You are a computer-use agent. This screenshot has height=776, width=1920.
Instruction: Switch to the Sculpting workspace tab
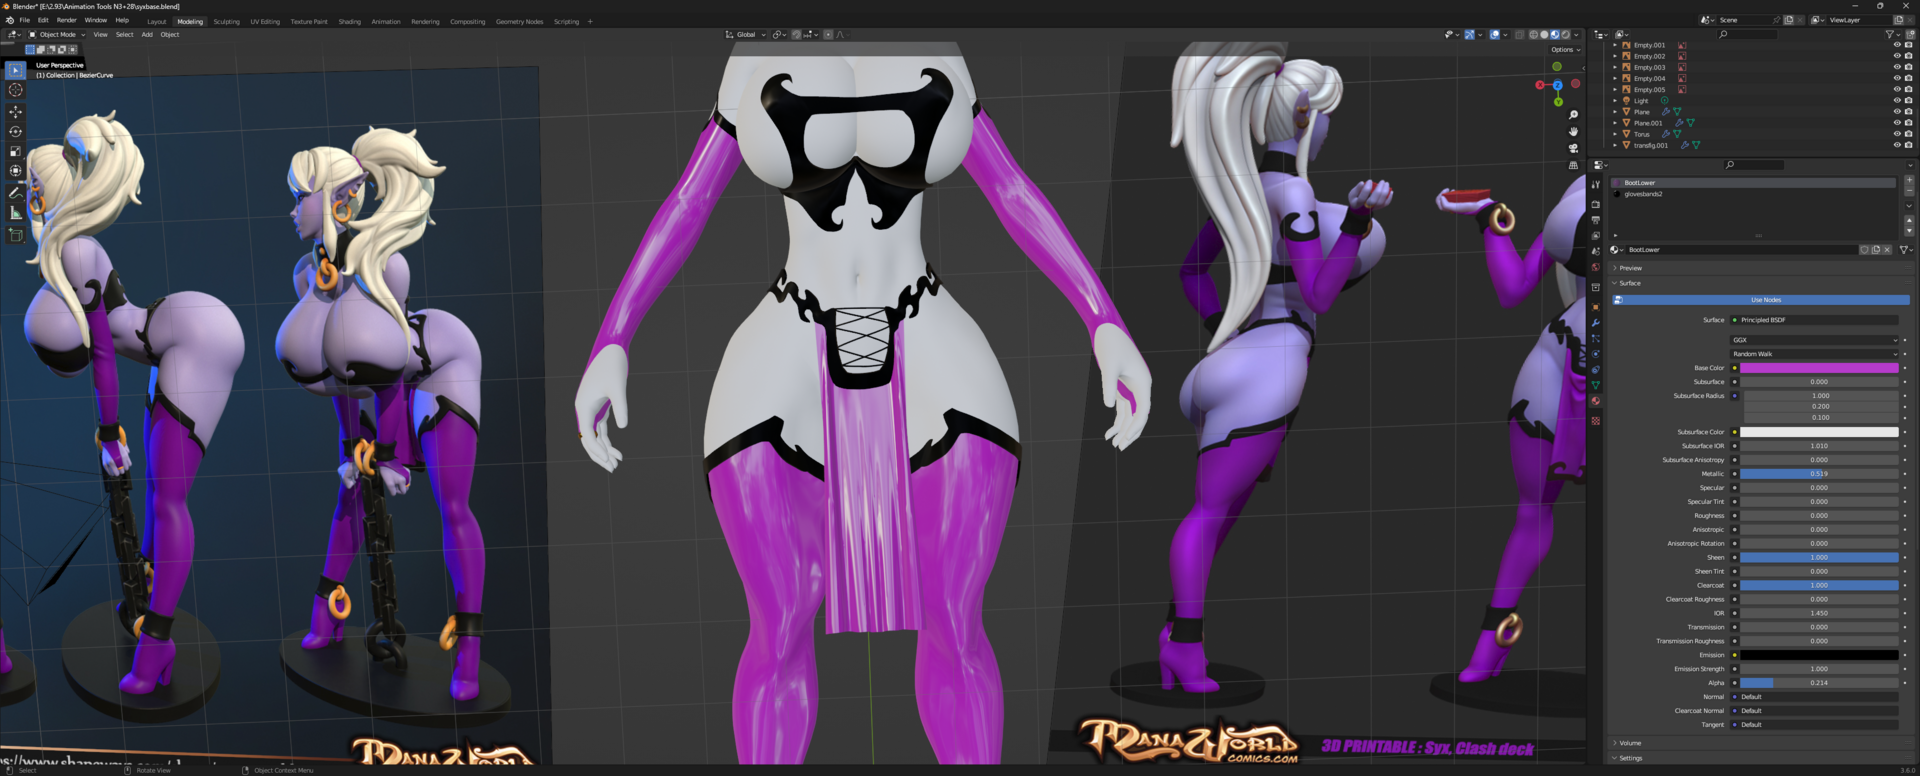pos(226,22)
